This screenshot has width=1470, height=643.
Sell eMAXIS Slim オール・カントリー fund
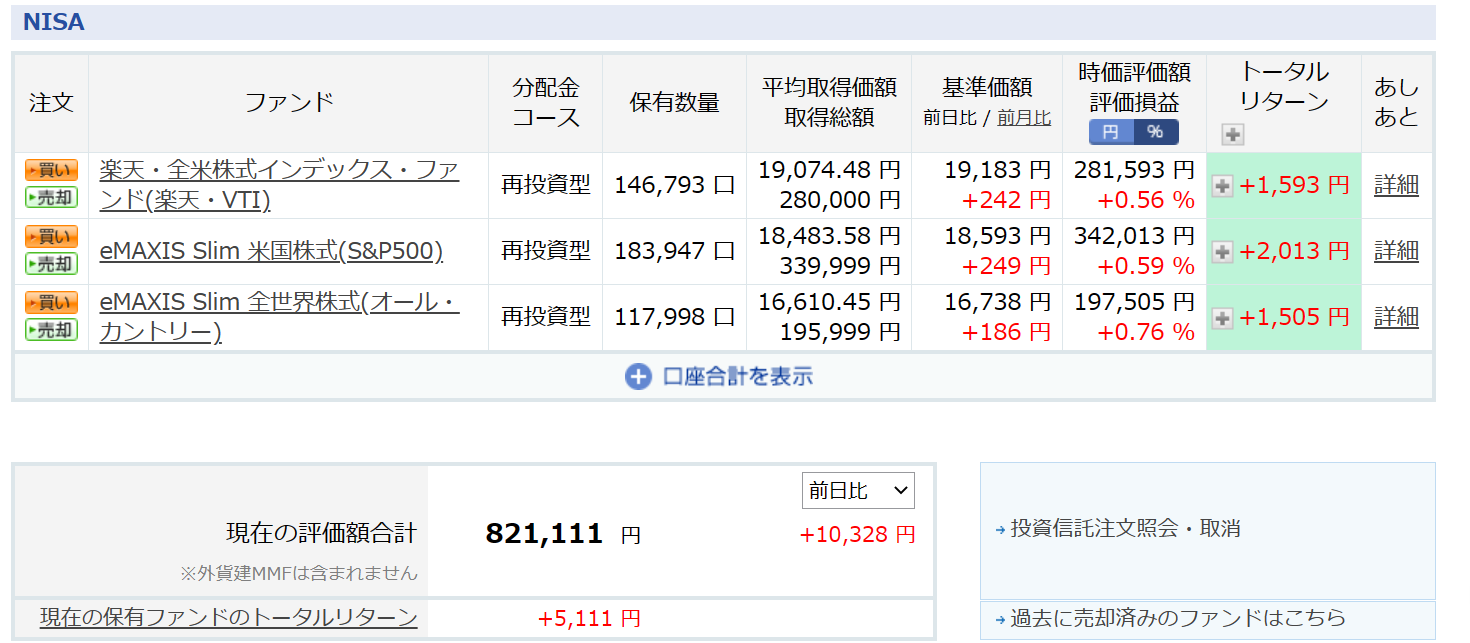point(51,330)
